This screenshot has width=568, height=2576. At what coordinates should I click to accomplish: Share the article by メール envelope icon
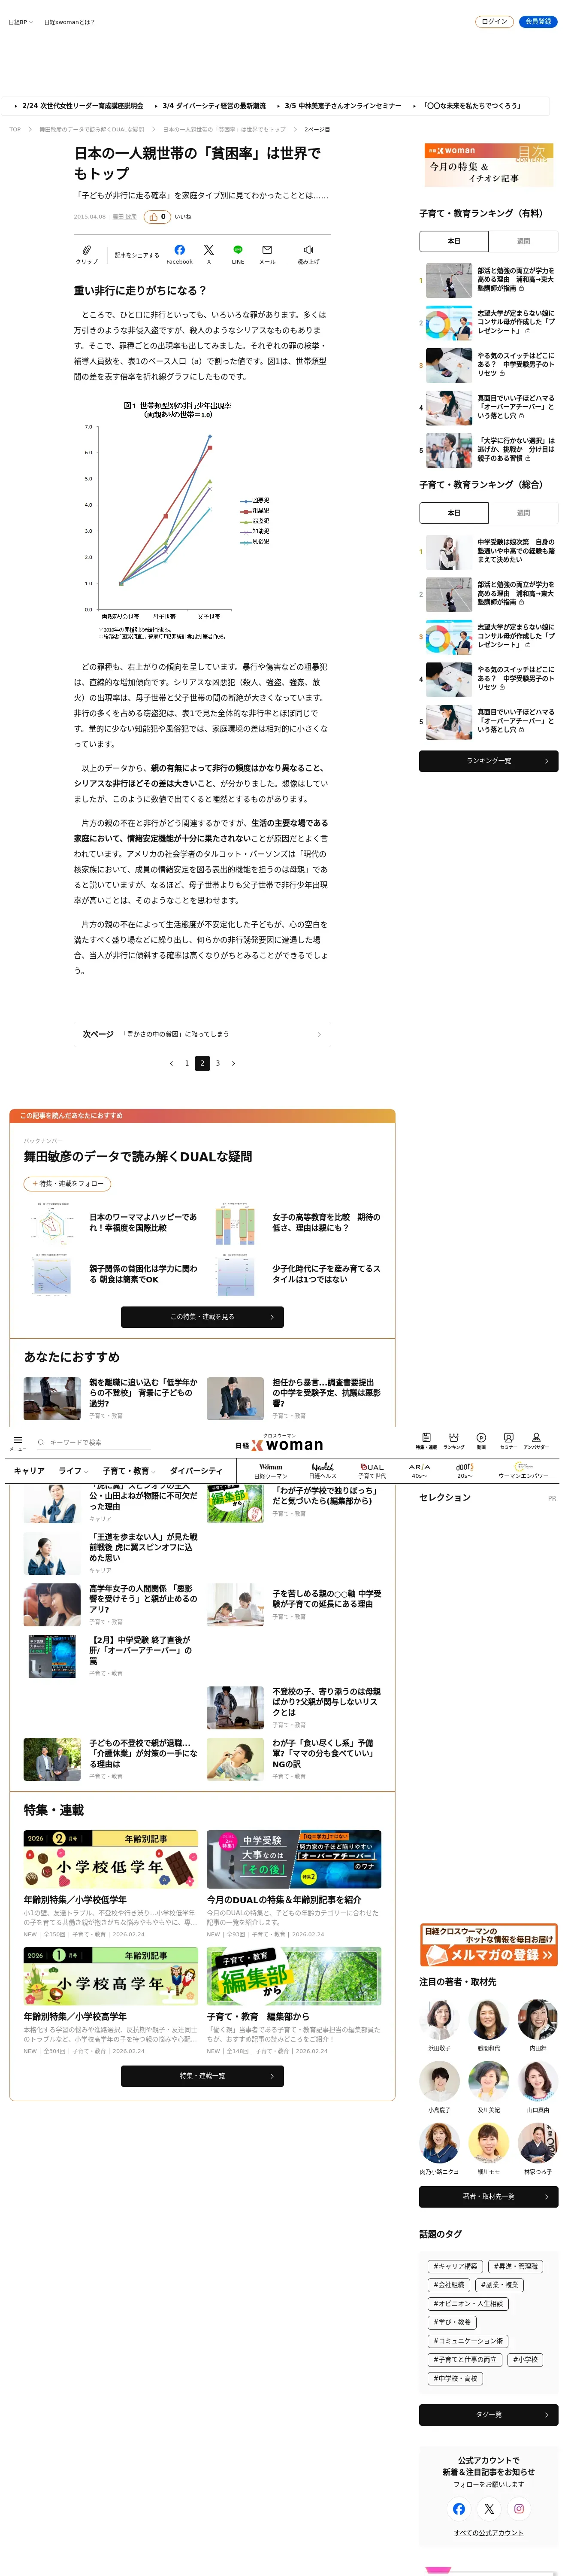pyautogui.click(x=267, y=250)
